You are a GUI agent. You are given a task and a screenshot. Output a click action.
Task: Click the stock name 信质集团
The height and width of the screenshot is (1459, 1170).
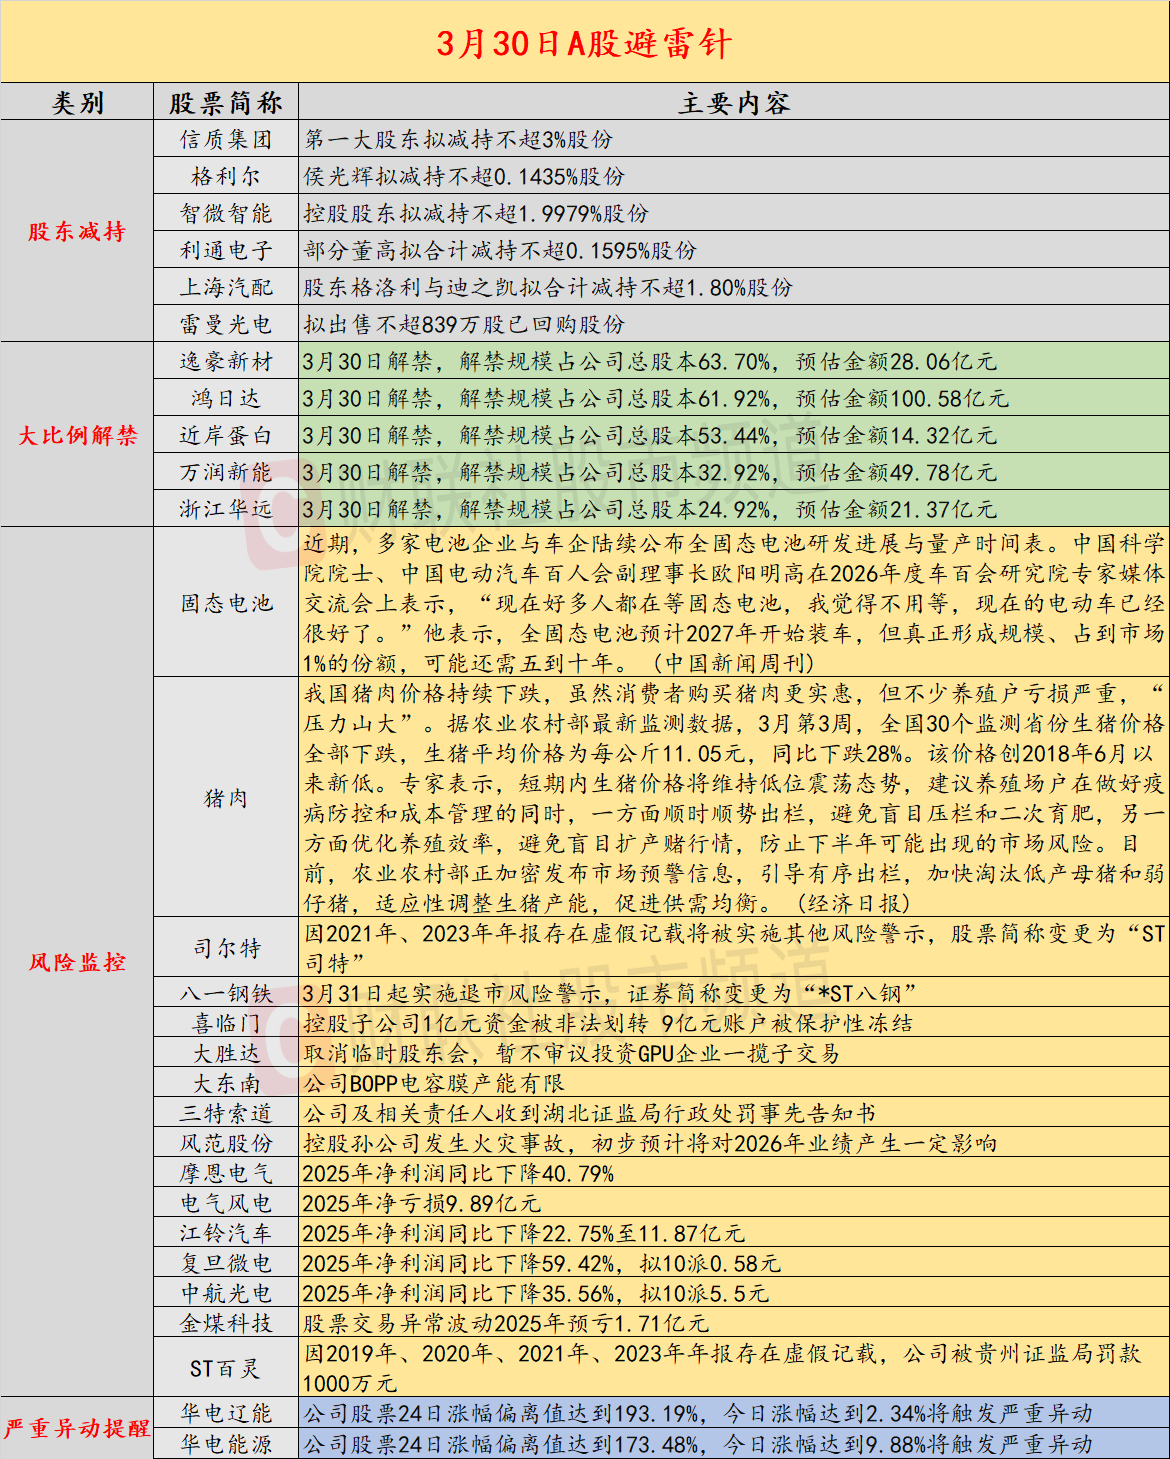click(x=226, y=139)
